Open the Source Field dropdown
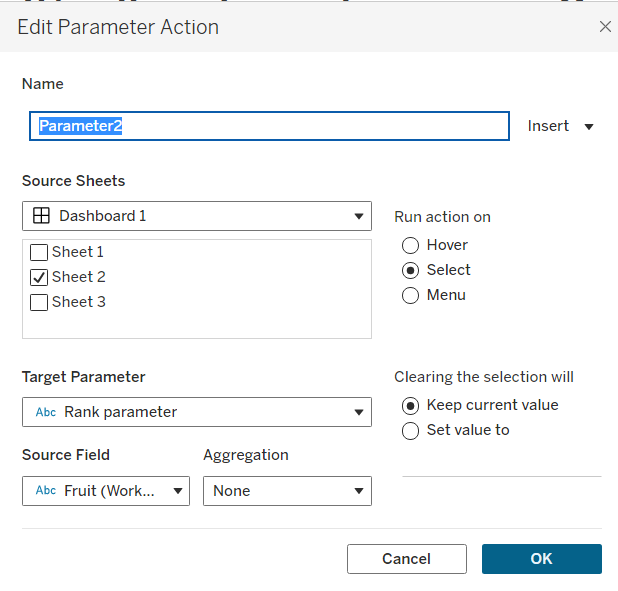This screenshot has width=618, height=591. (177, 491)
